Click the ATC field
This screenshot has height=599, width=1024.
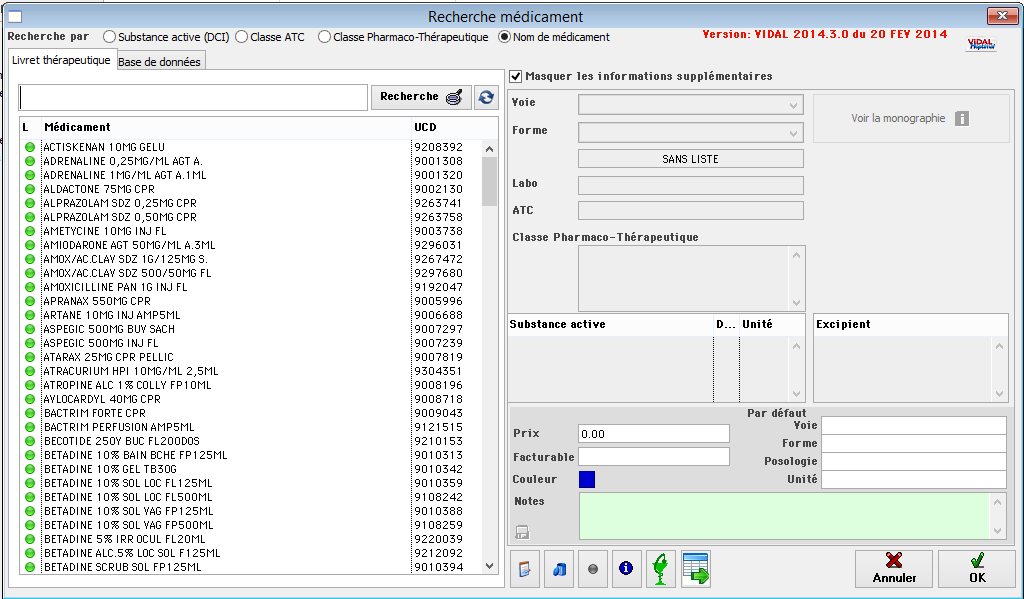[x=690, y=210]
